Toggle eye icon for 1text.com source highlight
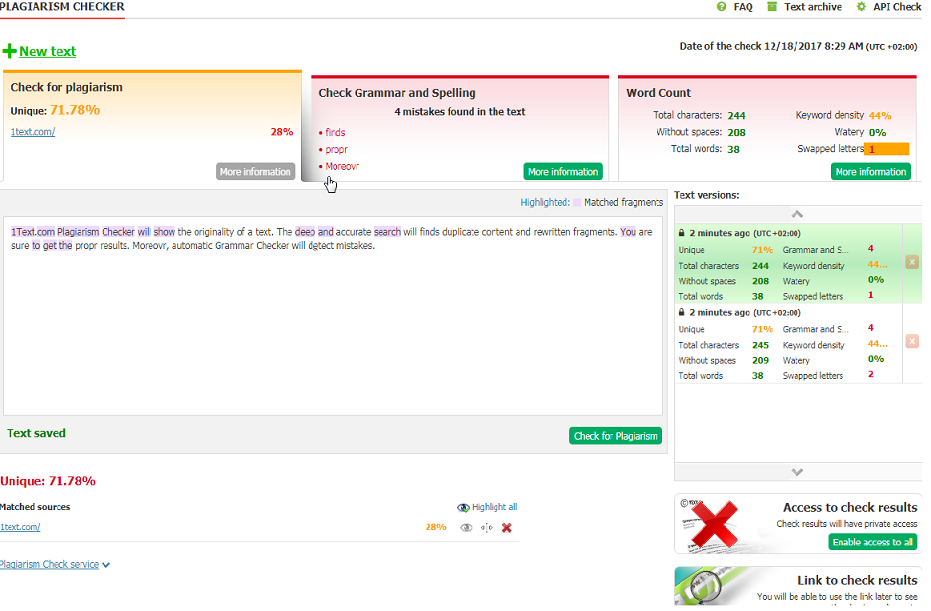Viewport: 931px width, 611px height. pyautogui.click(x=466, y=528)
